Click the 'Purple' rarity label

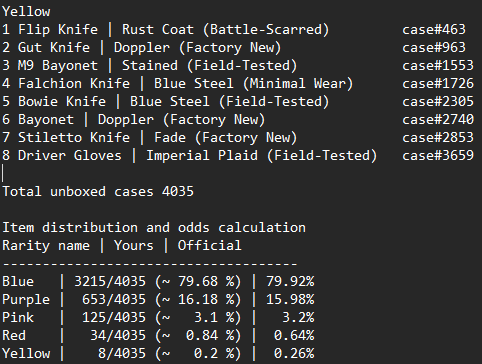coord(26,300)
